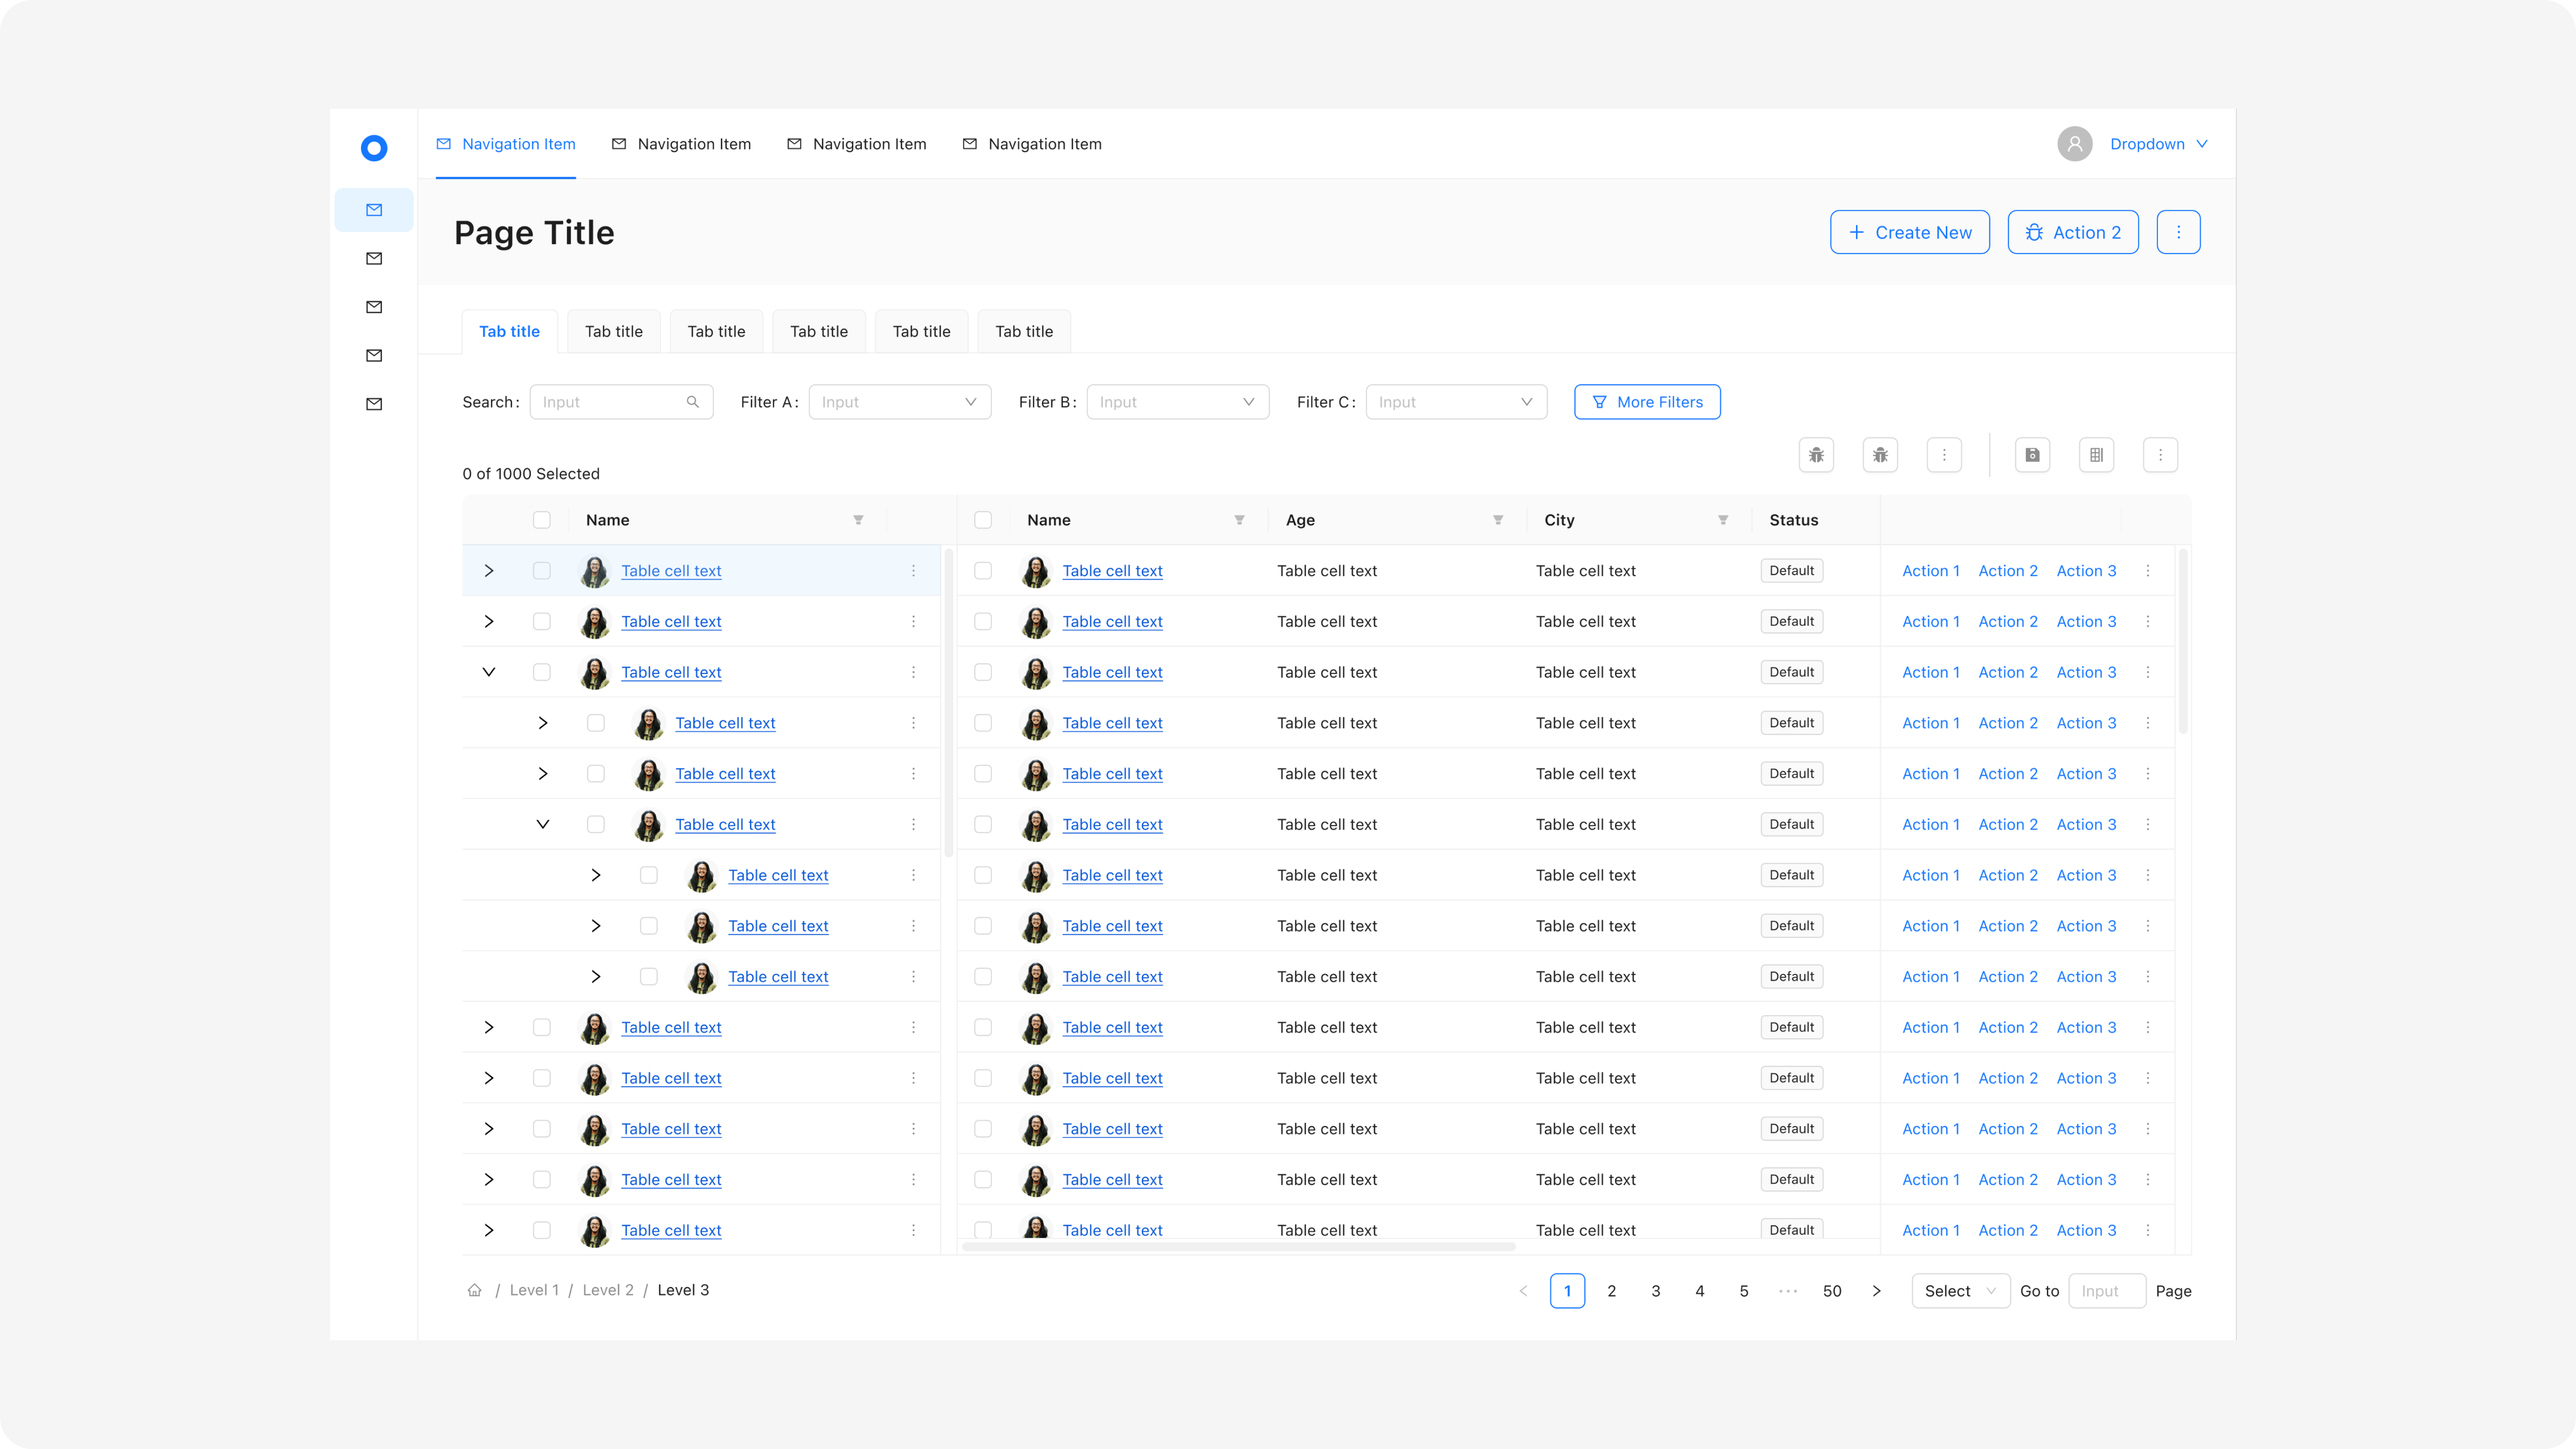Switch to the second Tab title
This screenshot has height=1449, width=2576.
(614, 332)
